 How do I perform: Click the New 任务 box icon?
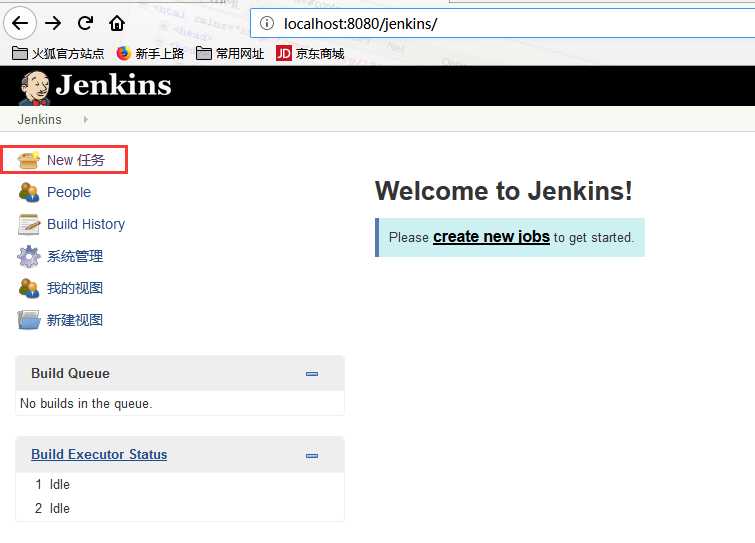point(29,160)
